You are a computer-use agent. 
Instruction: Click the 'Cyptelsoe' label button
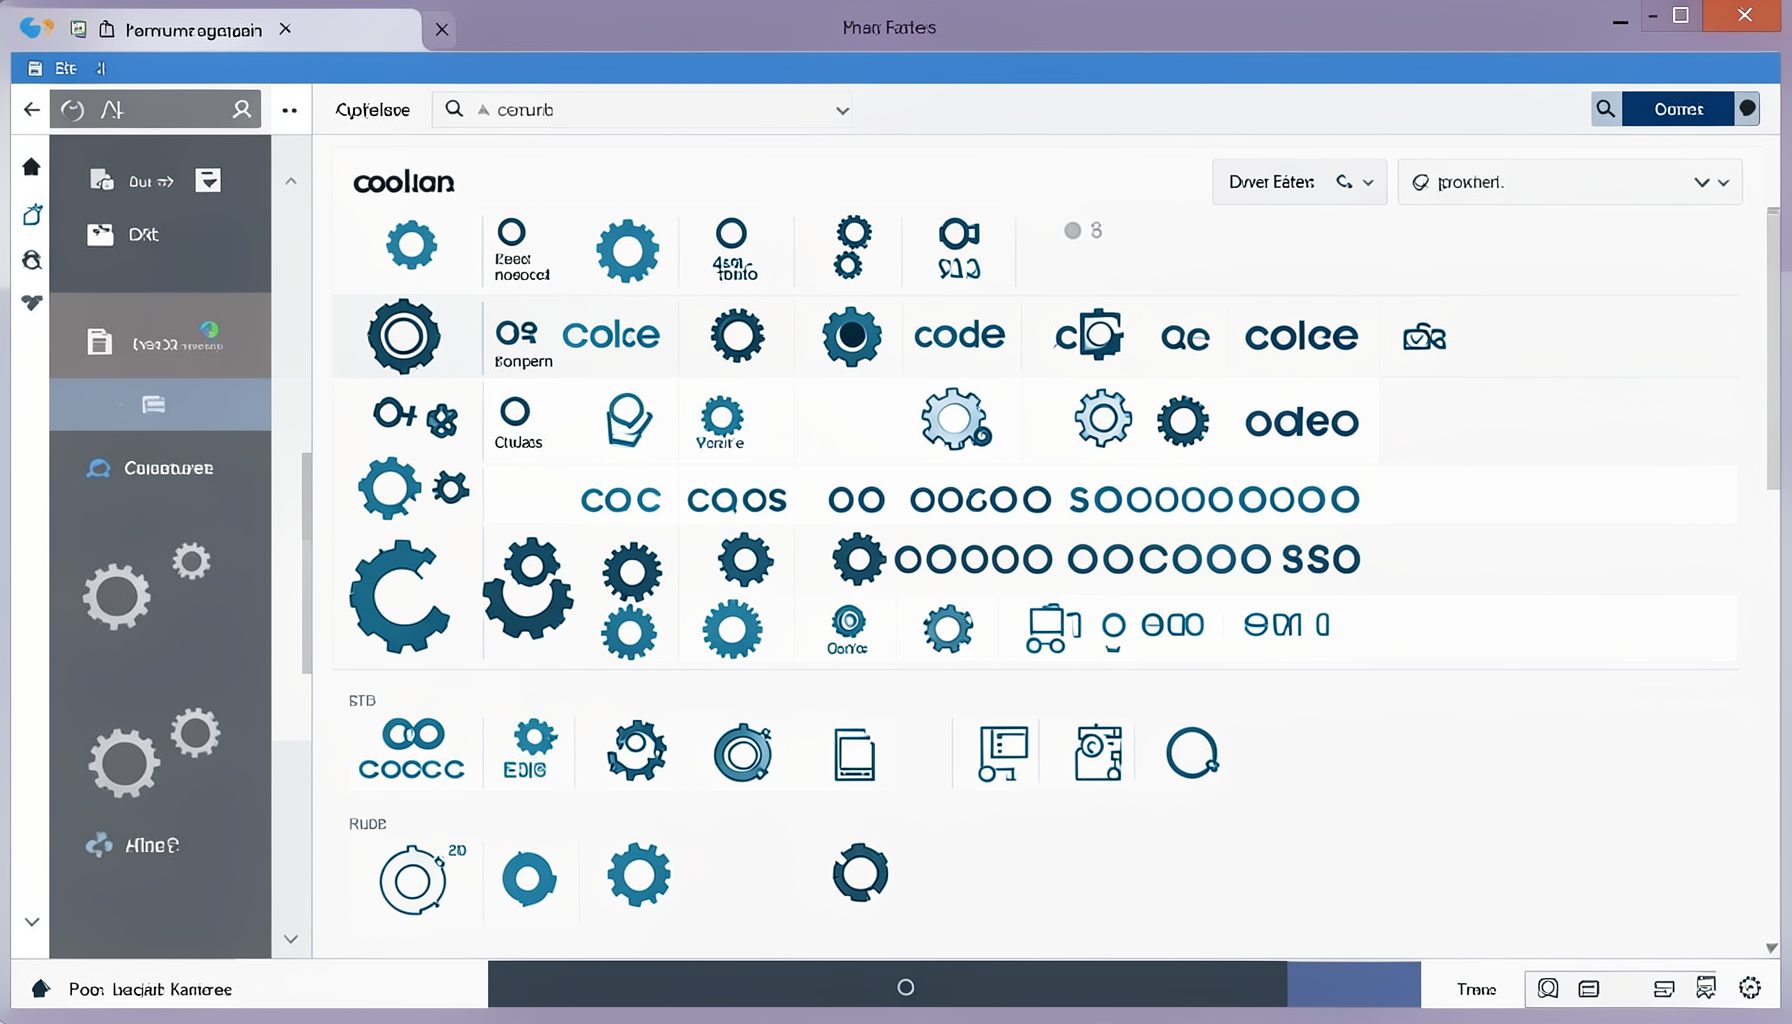click(x=372, y=110)
